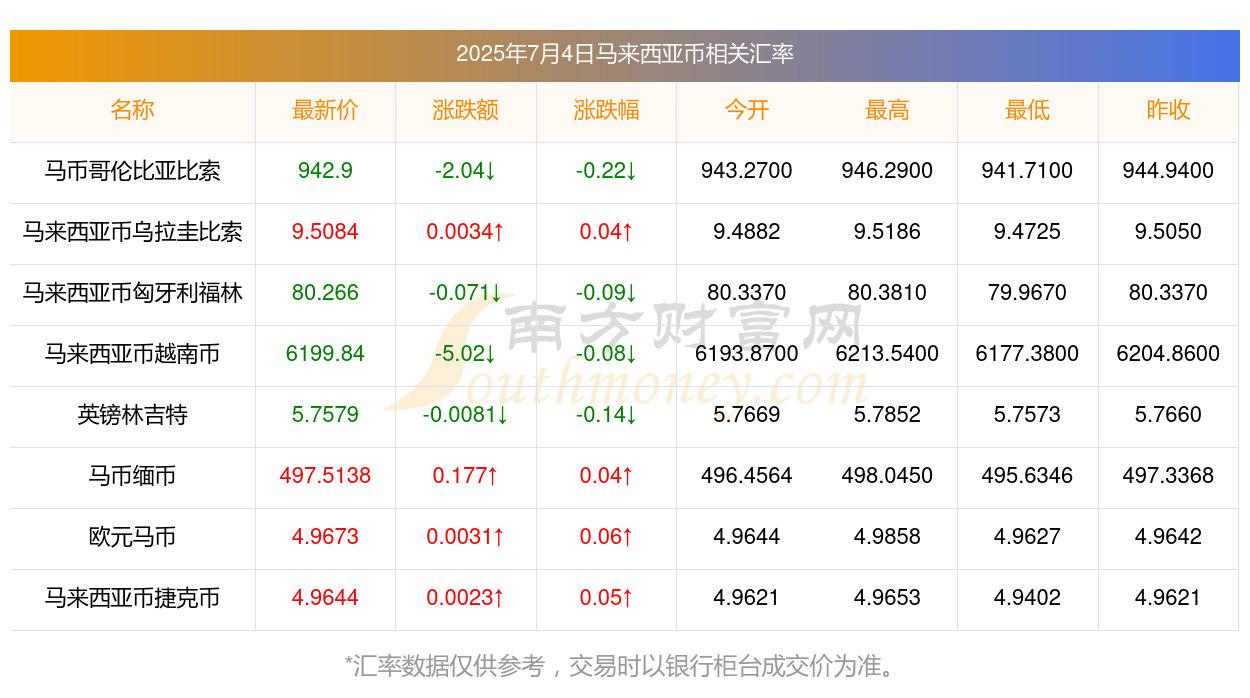Click the row name 马币缅币
Viewport: 1250px width, 698px height.
[132, 476]
